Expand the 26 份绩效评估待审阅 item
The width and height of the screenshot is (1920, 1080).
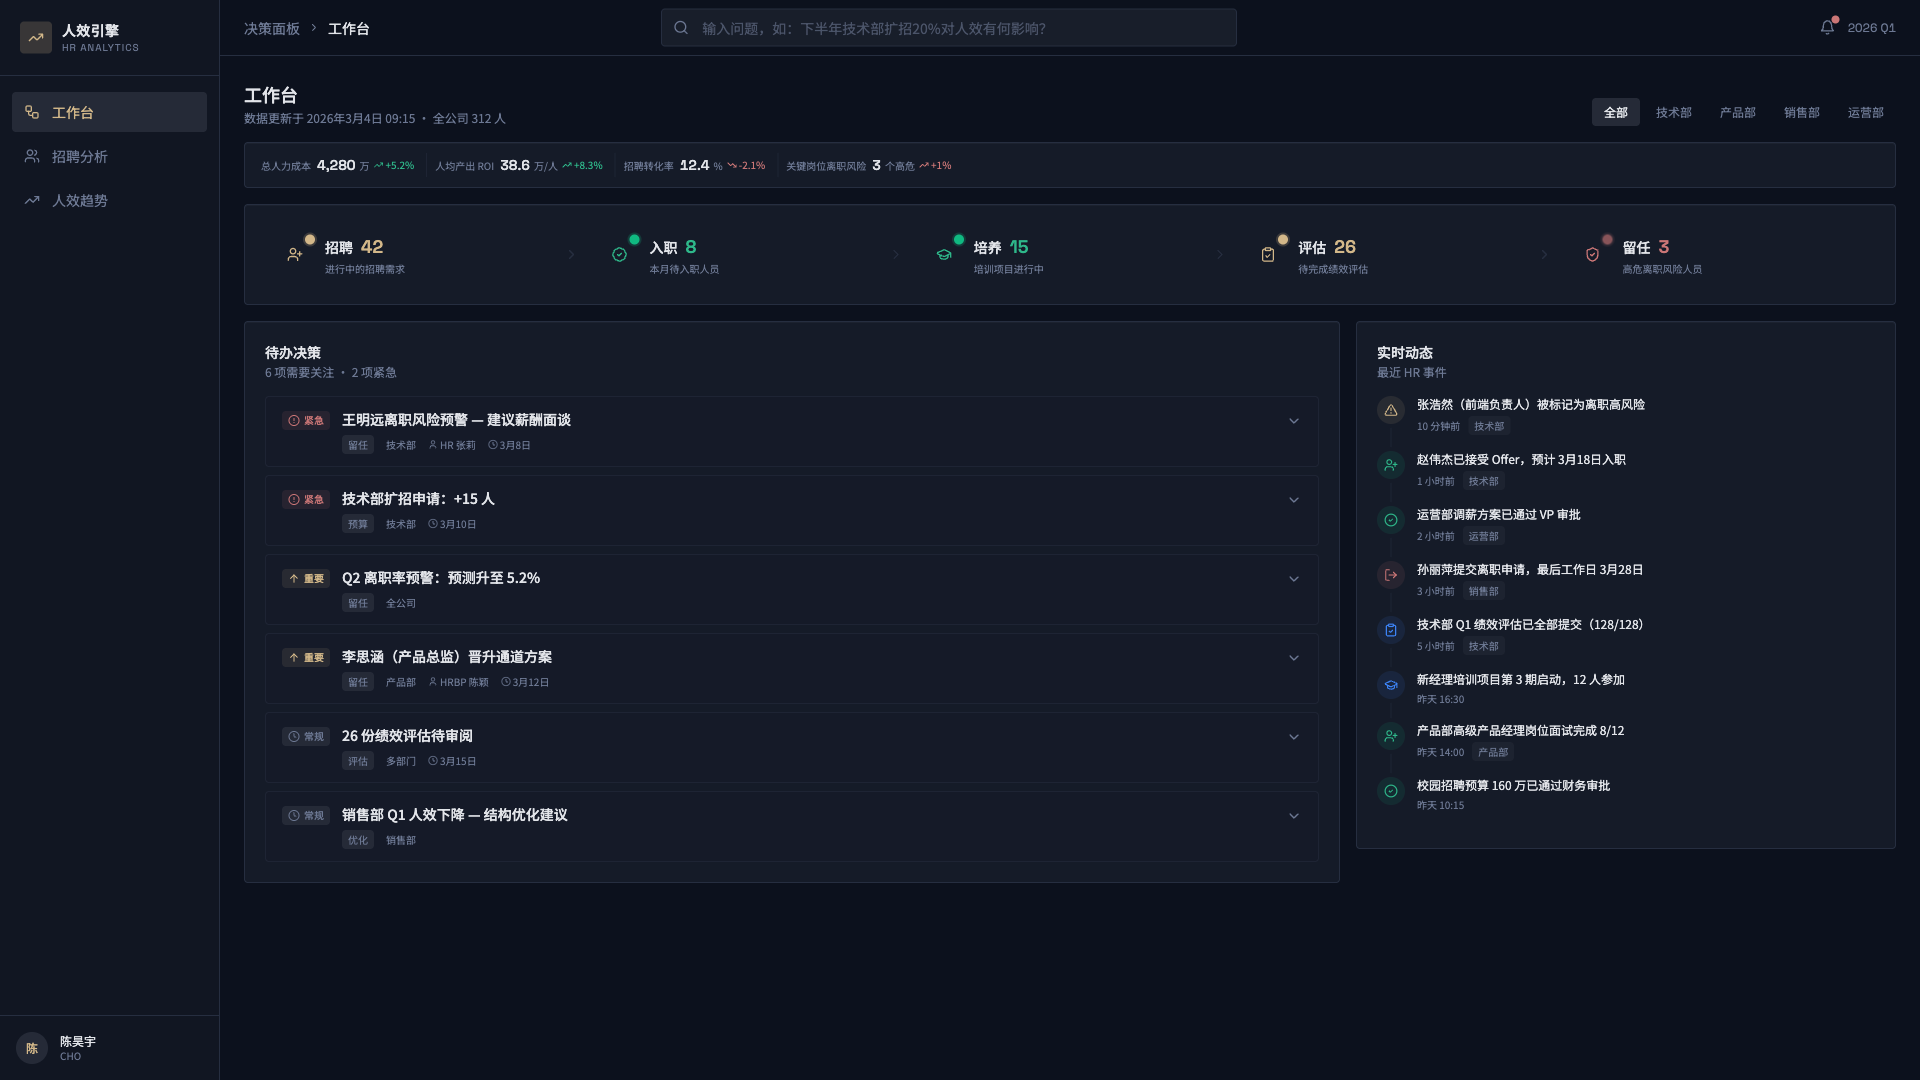1294,737
